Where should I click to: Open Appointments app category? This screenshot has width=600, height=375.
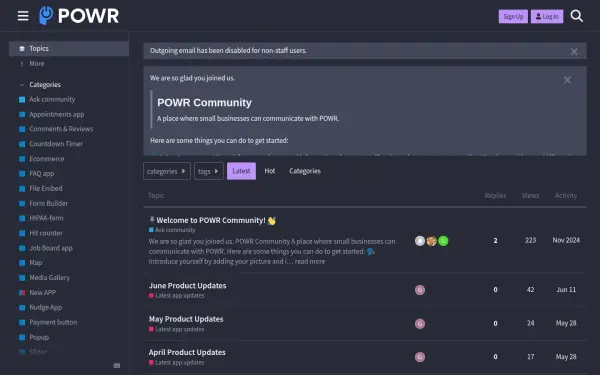point(57,114)
